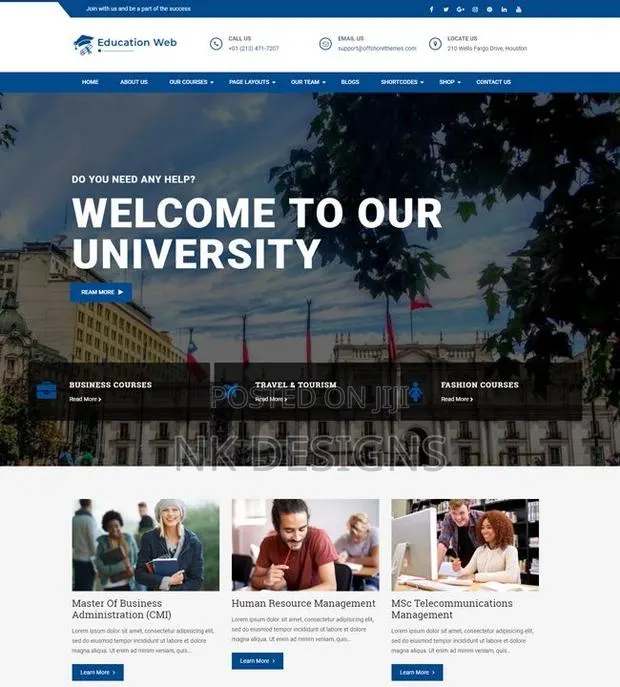Click Learn More under MSc Telecommunications Management
Viewport: 620px width, 687px height.
click(417, 672)
